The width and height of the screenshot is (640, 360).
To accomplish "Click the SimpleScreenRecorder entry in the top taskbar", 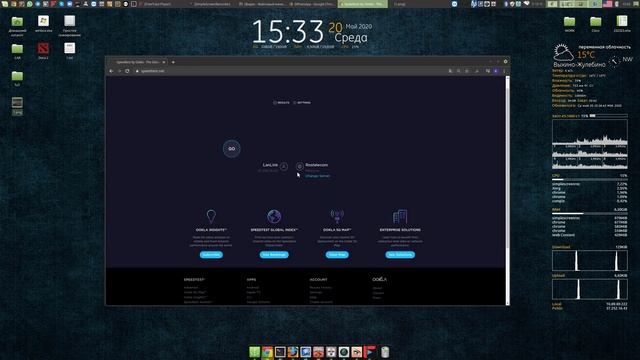I will pos(211,4).
